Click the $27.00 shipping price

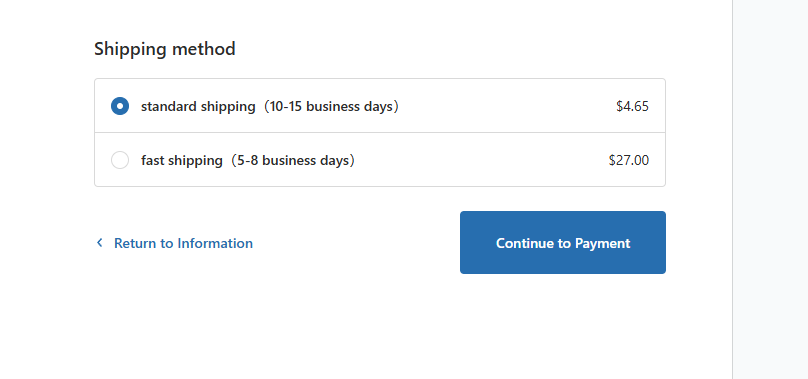click(x=629, y=160)
